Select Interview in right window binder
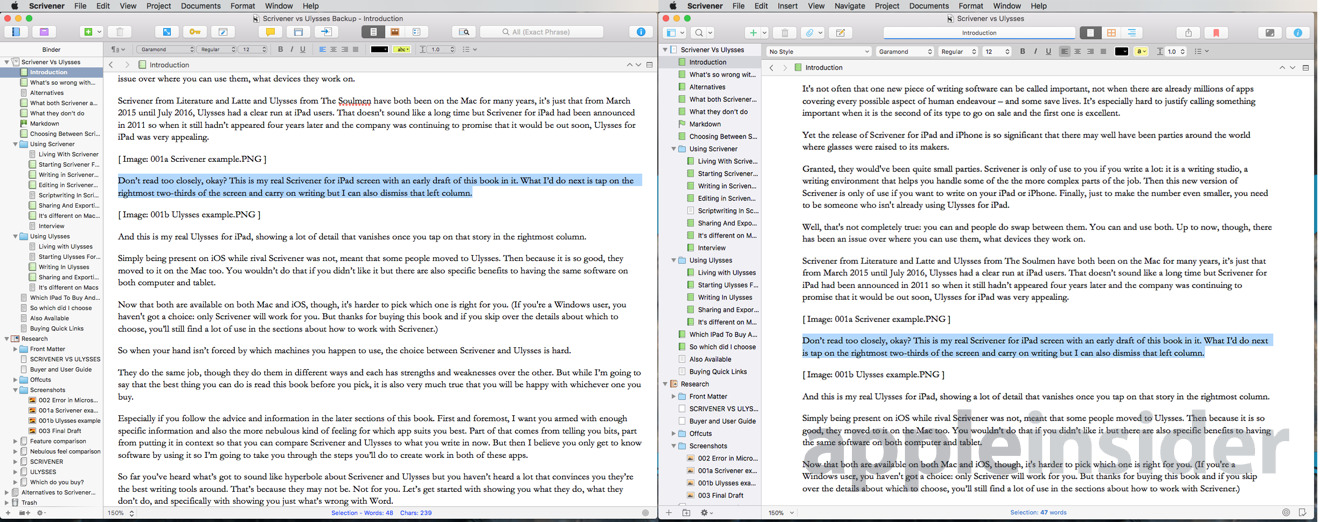This screenshot has width=1320, height=522. point(712,248)
